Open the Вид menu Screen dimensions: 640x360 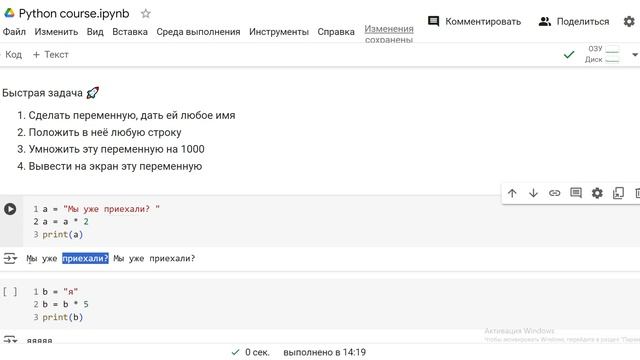point(95,32)
